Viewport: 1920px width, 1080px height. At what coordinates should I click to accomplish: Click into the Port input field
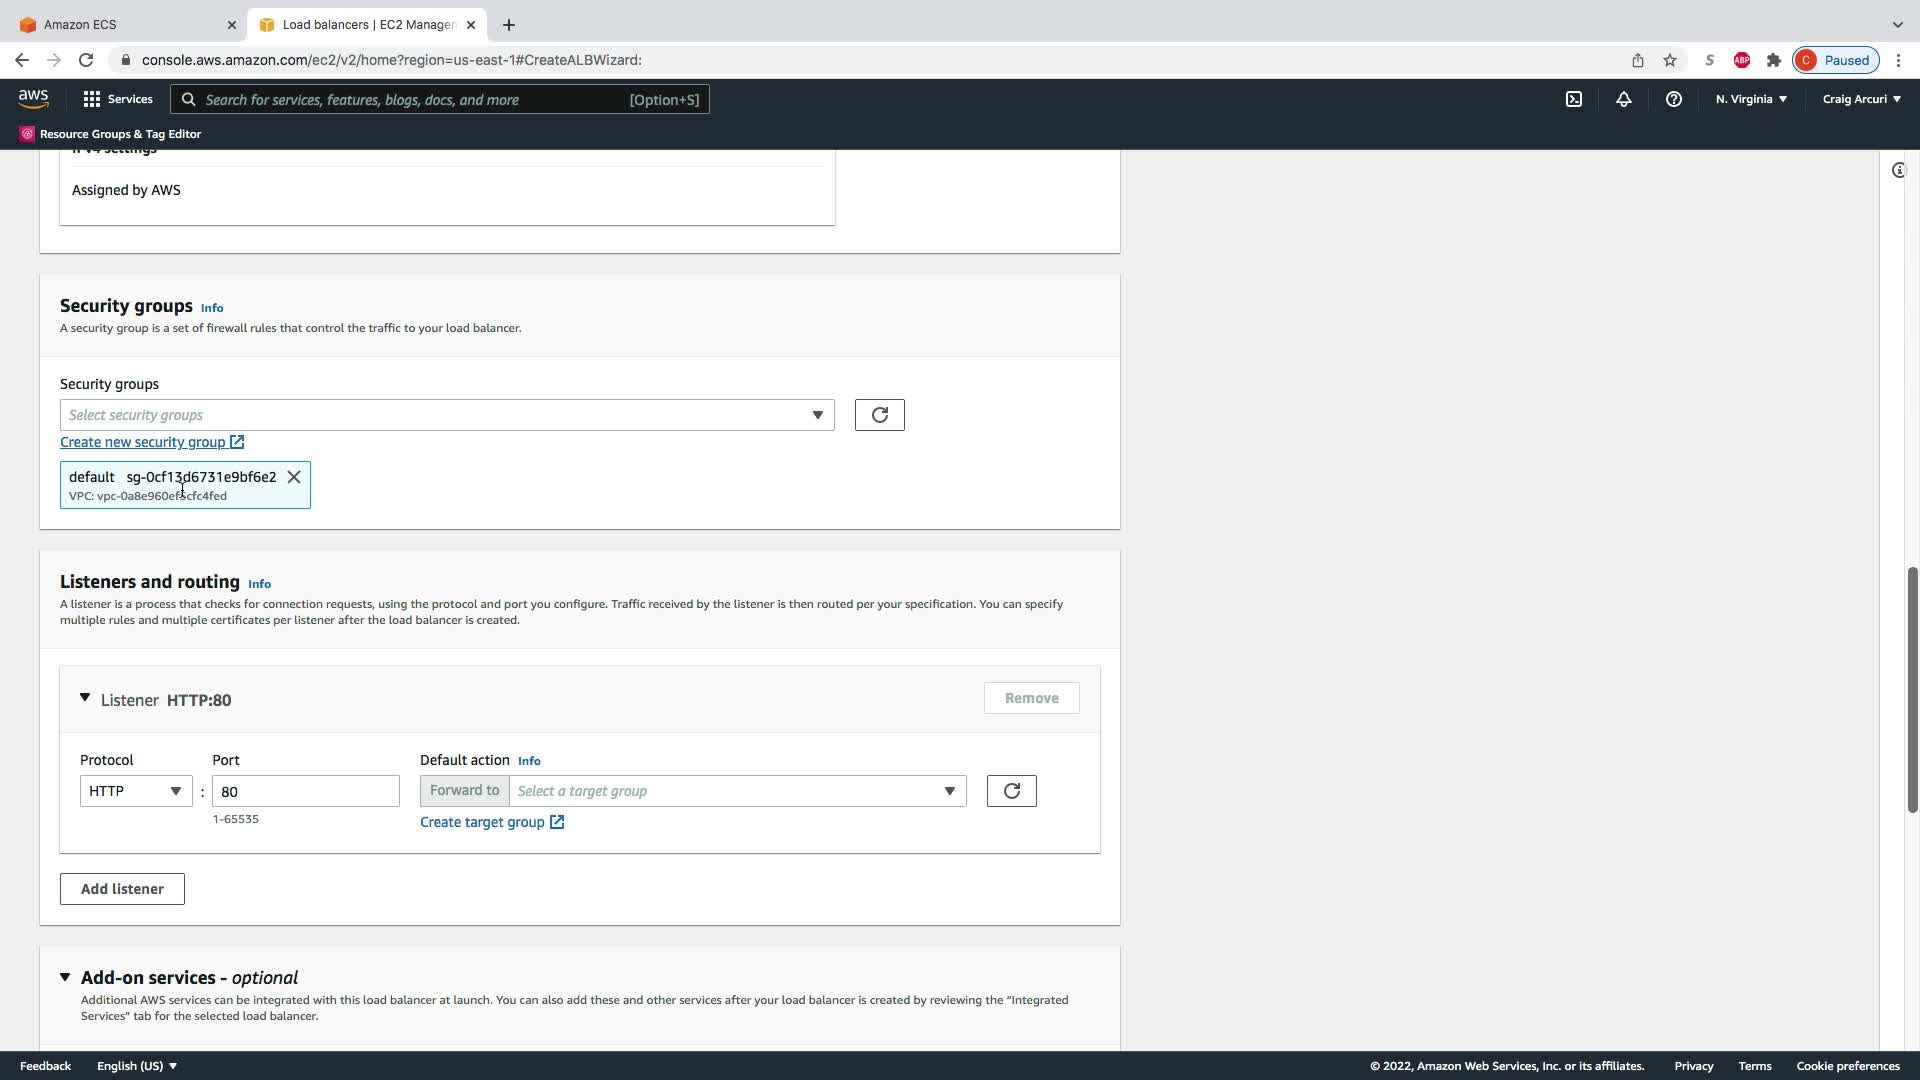click(305, 791)
